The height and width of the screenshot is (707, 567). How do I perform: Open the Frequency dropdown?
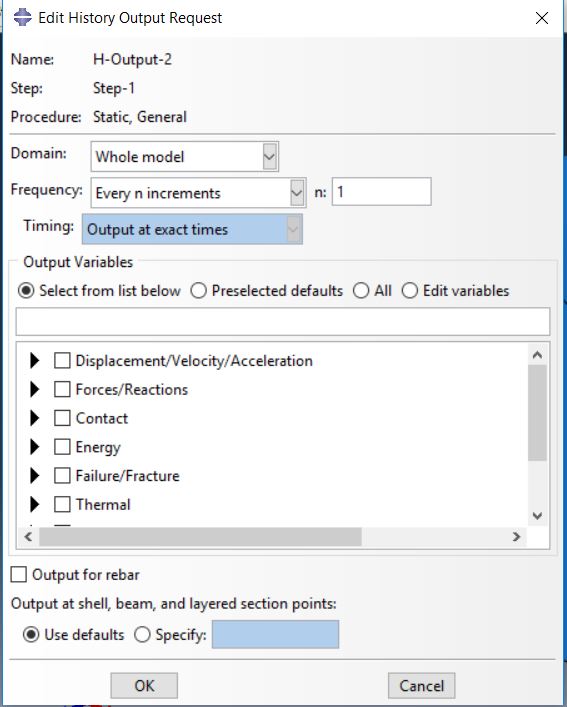198,193
